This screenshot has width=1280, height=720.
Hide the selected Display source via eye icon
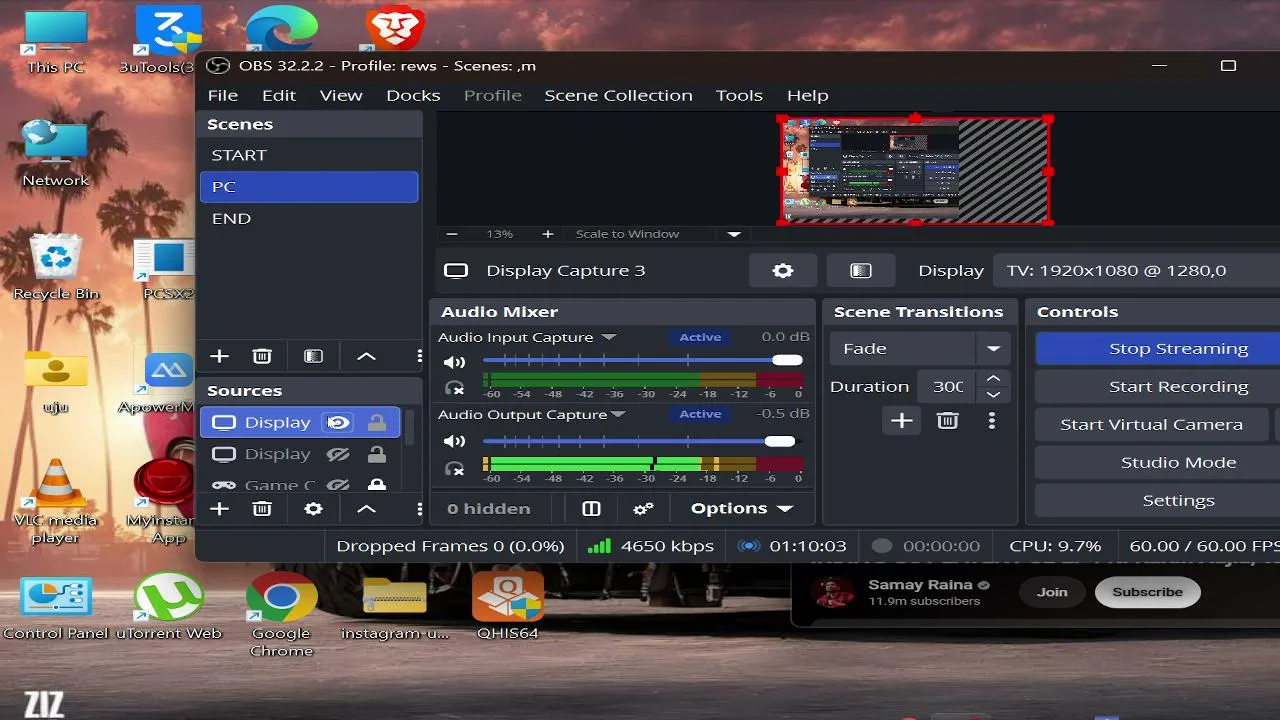(338, 423)
